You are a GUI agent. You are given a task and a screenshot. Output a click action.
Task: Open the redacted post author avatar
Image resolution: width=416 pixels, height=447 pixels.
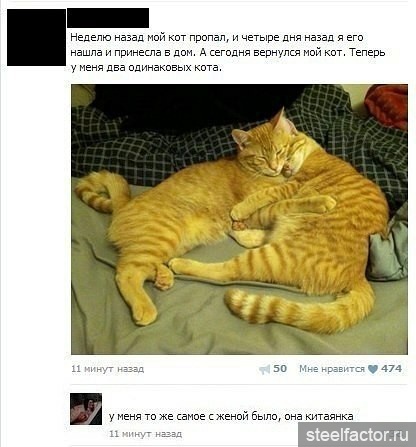pos(36,37)
